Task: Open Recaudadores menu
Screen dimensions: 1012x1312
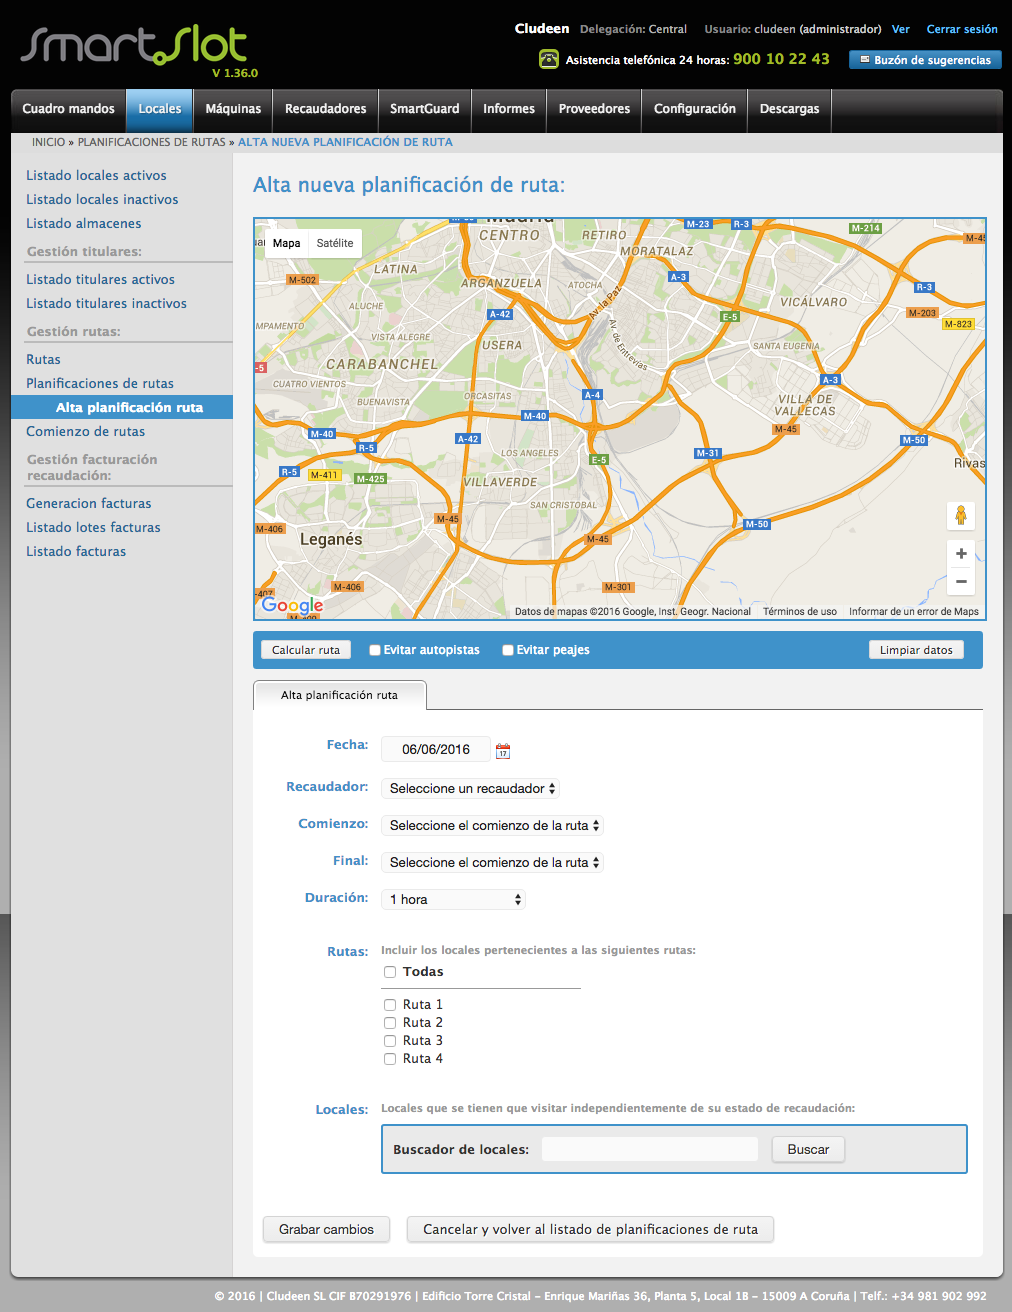Action: tap(326, 109)
